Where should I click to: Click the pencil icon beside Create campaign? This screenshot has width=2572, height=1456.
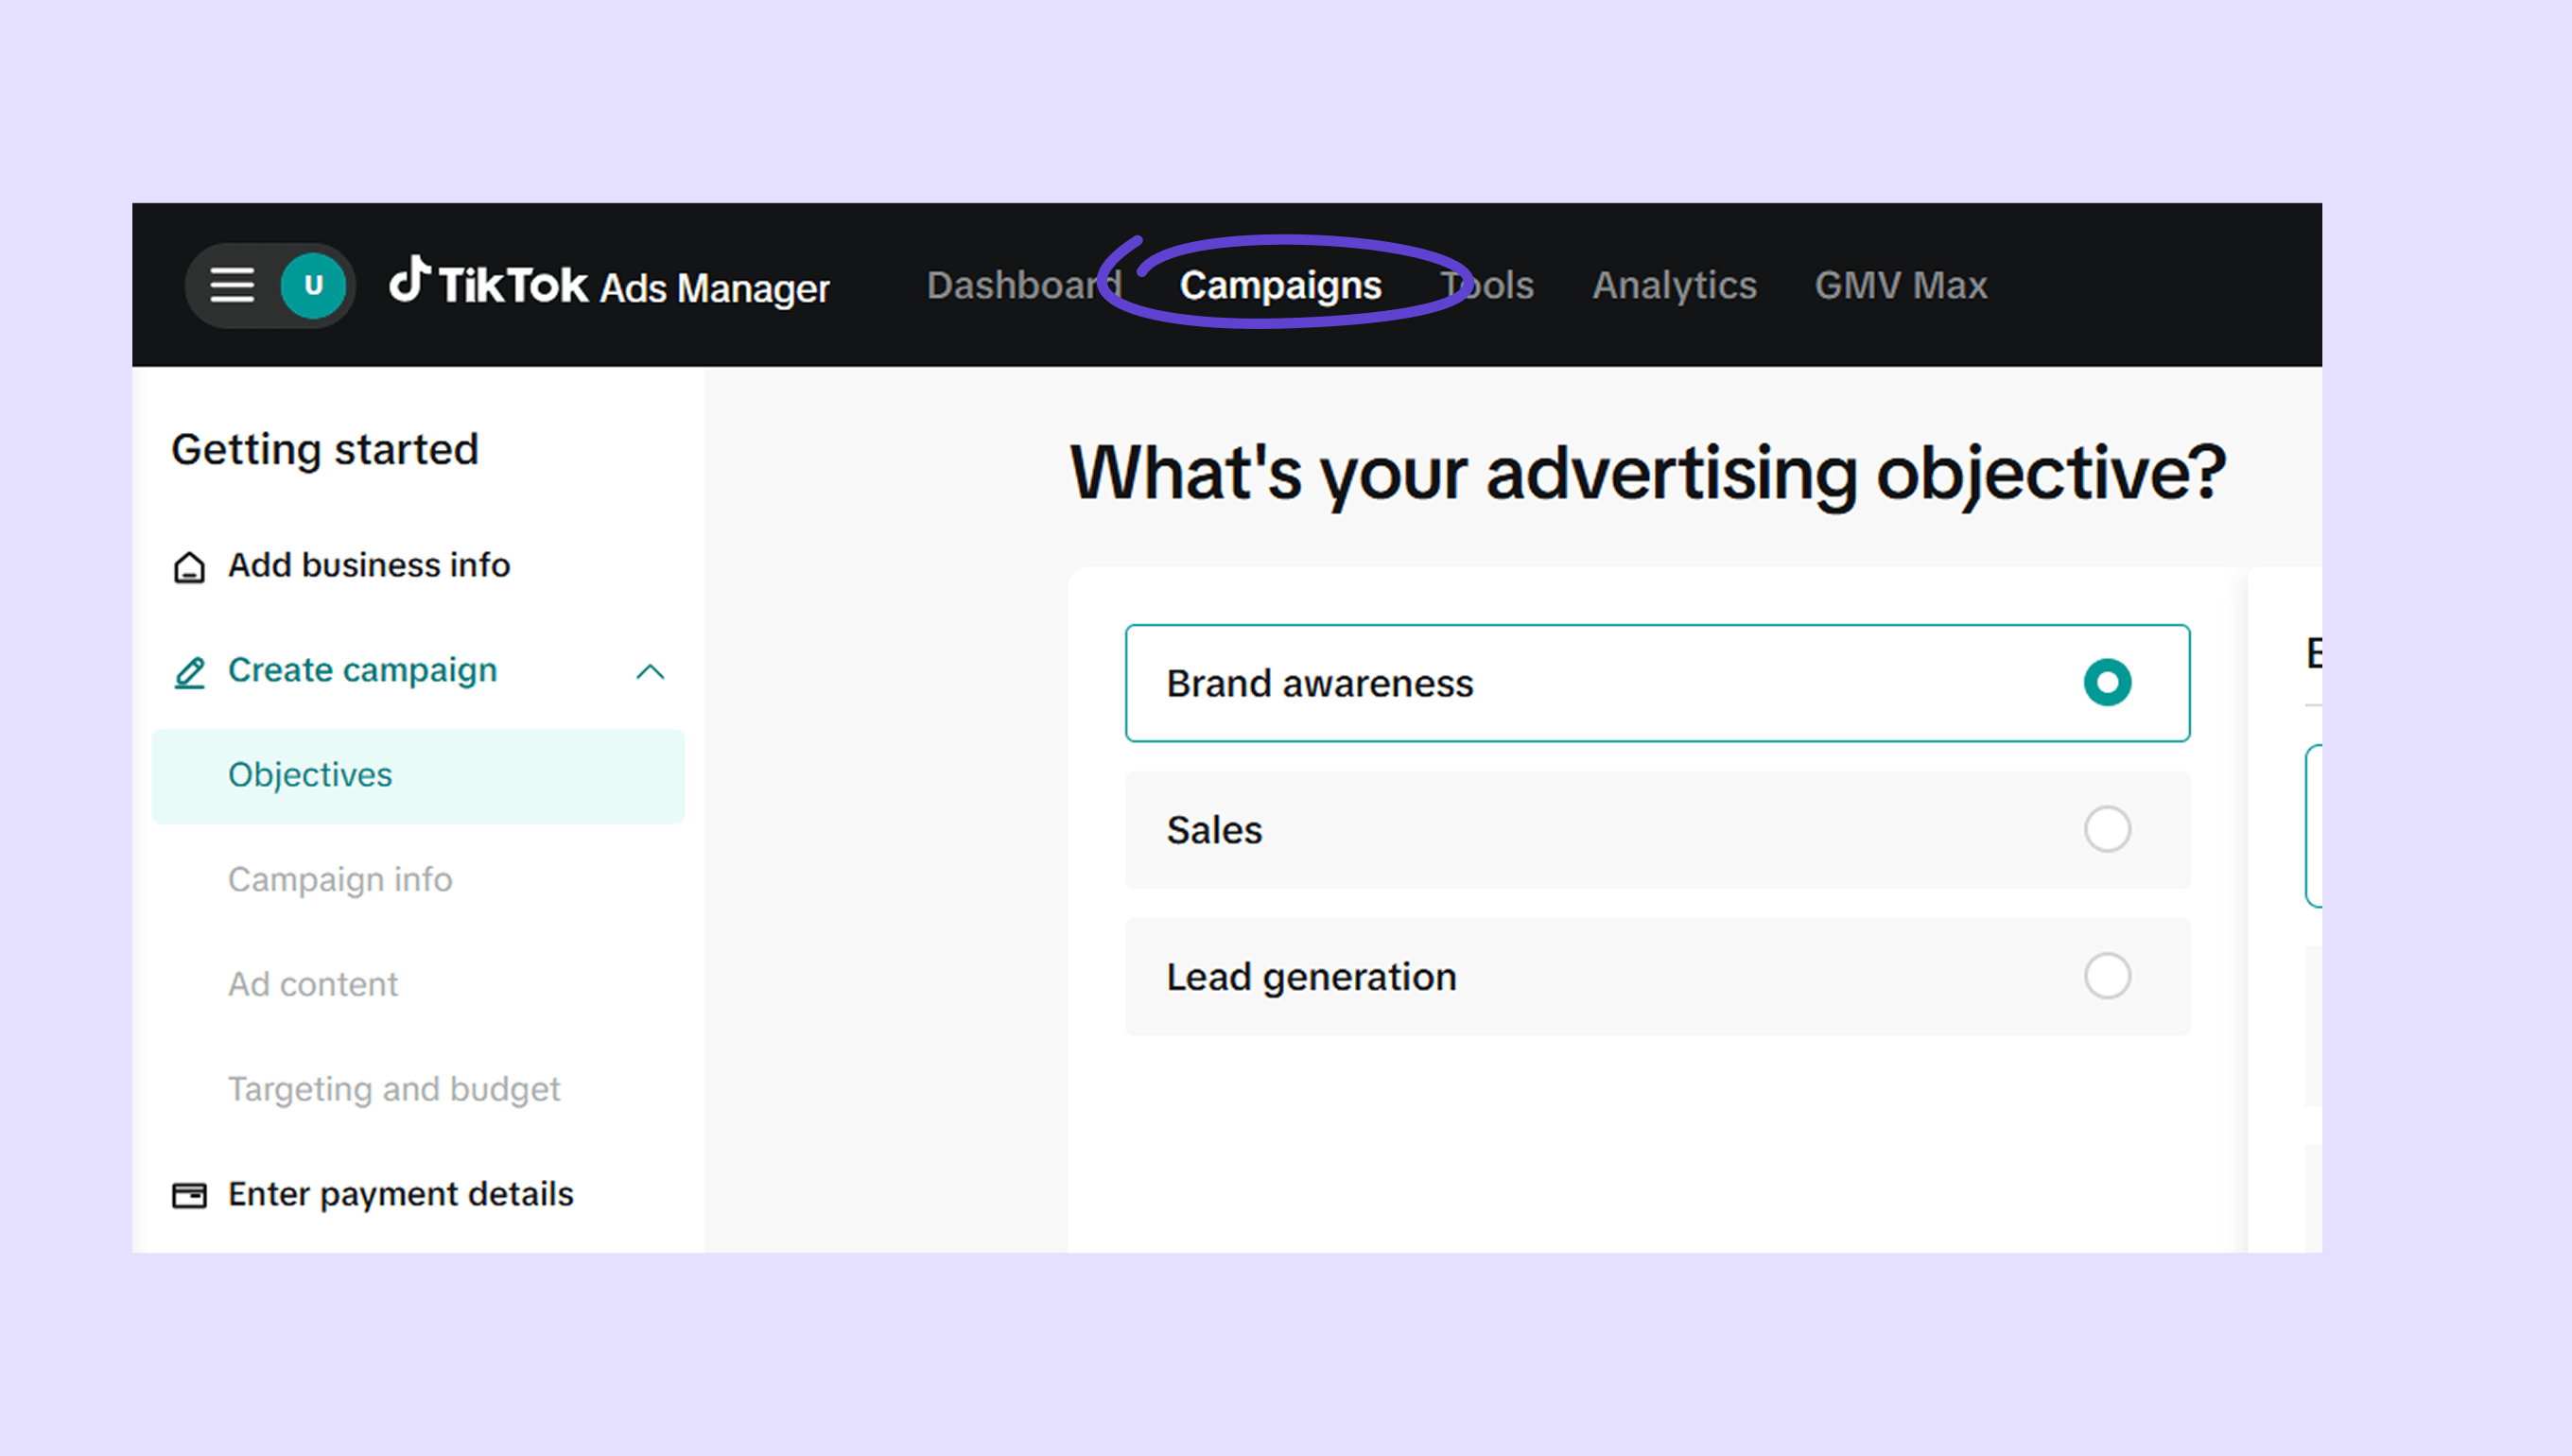click(x=189, y=672)
